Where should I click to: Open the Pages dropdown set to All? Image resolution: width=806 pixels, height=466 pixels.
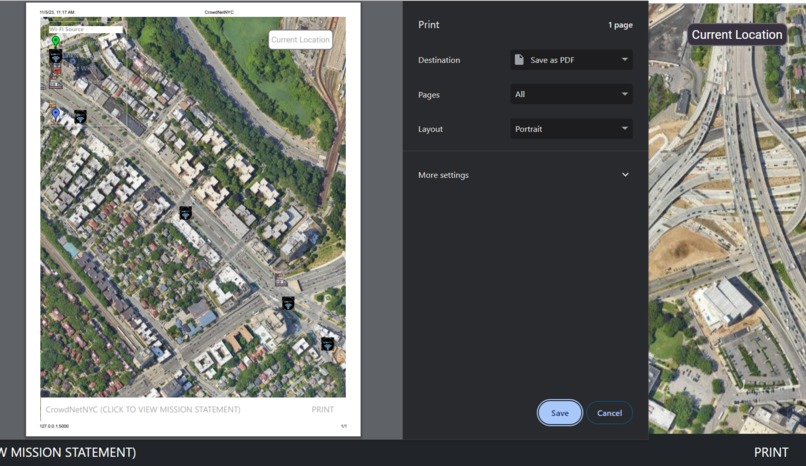click(571, 94)
